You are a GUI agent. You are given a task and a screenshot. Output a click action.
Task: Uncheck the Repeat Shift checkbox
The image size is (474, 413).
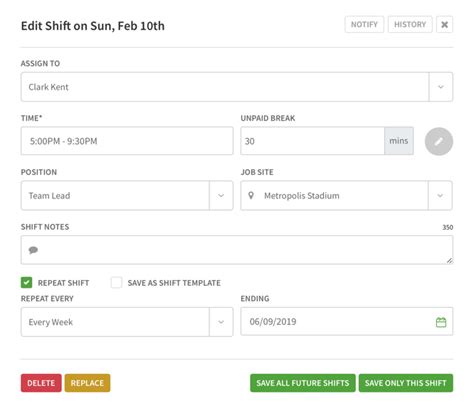(26, 283)
